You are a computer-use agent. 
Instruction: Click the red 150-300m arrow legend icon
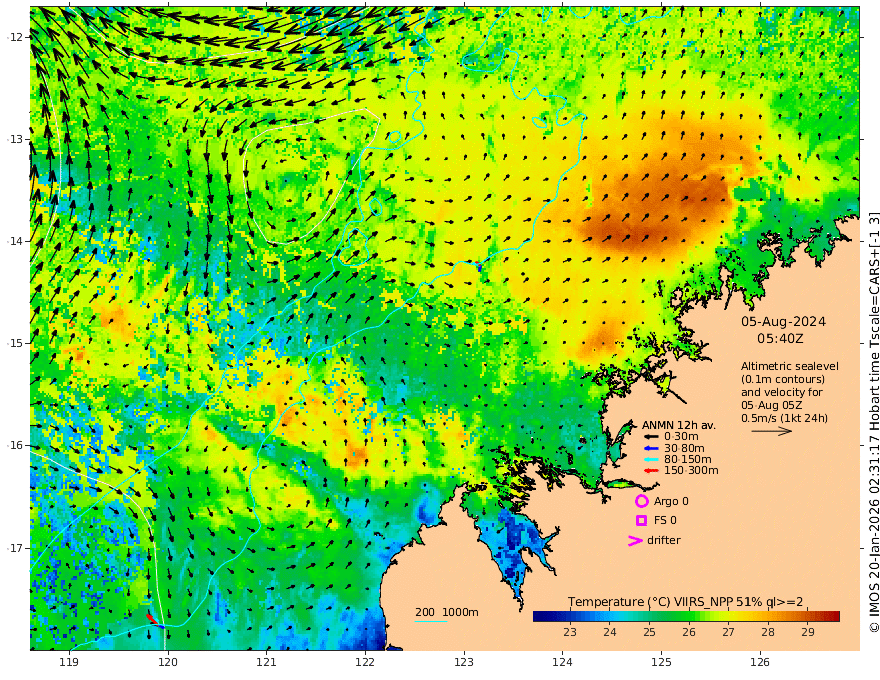coord(650,471)
